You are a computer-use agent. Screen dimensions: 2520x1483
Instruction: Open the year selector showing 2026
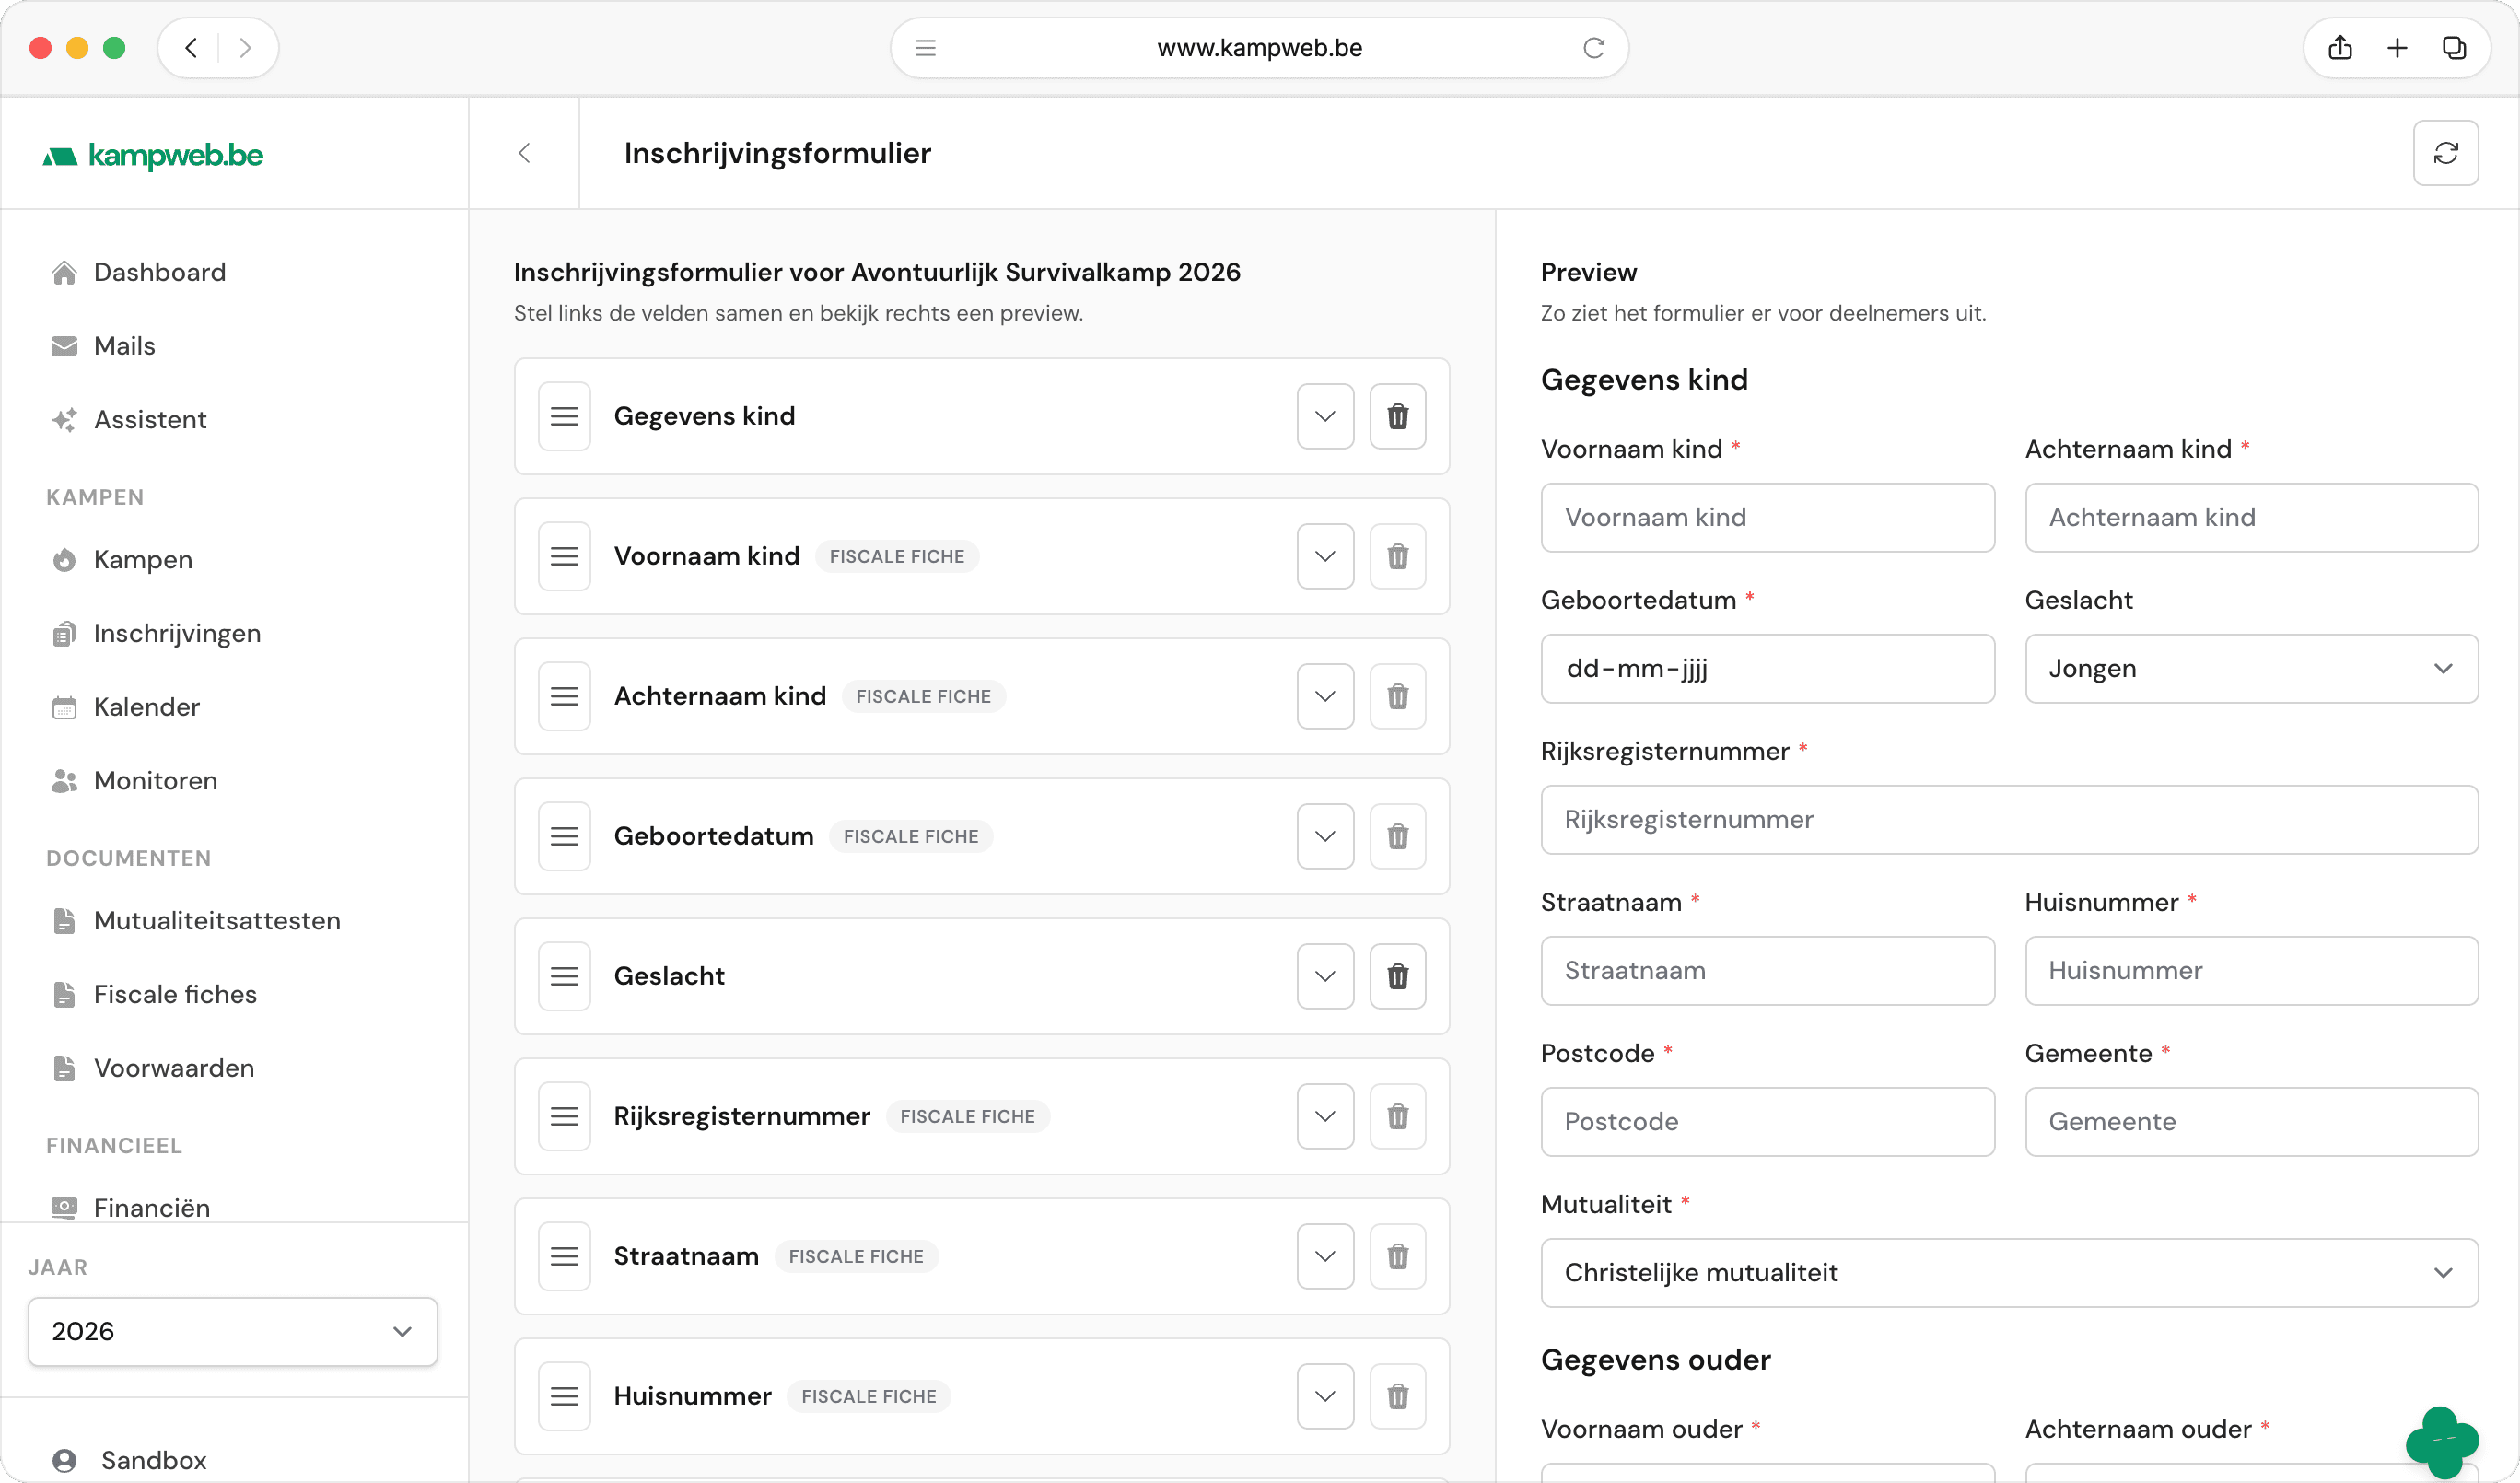tap(232, 1331)
